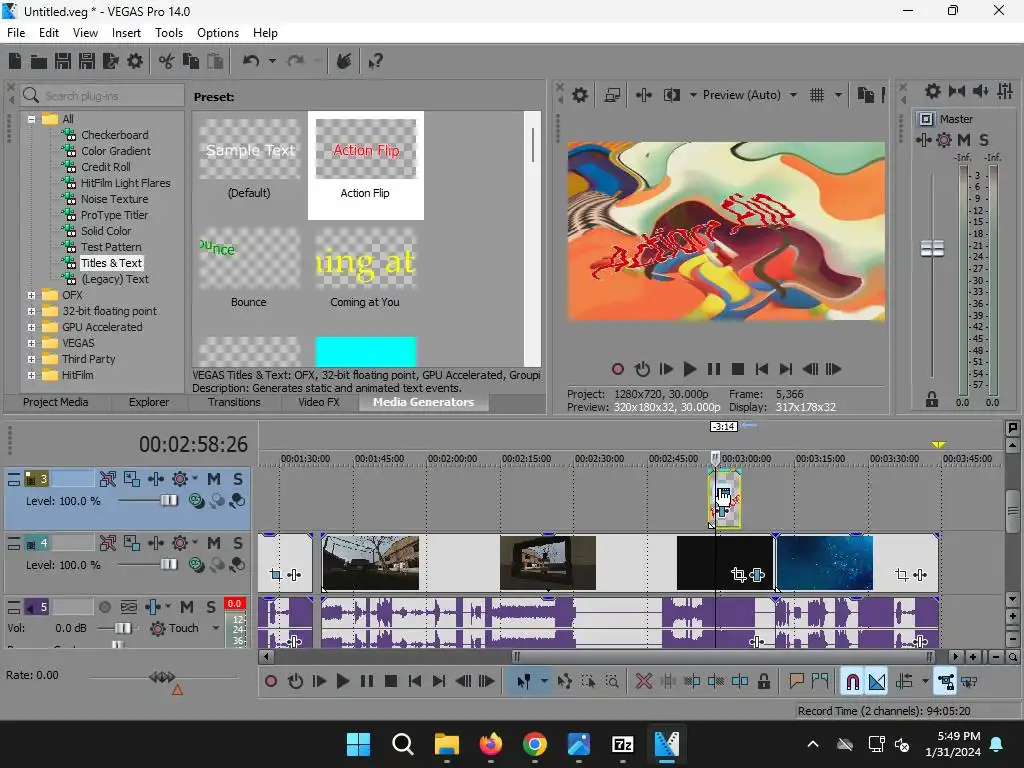The image size is (1024, 768).
Task: Open the Tools menu
Action: [x=168, y=33]
